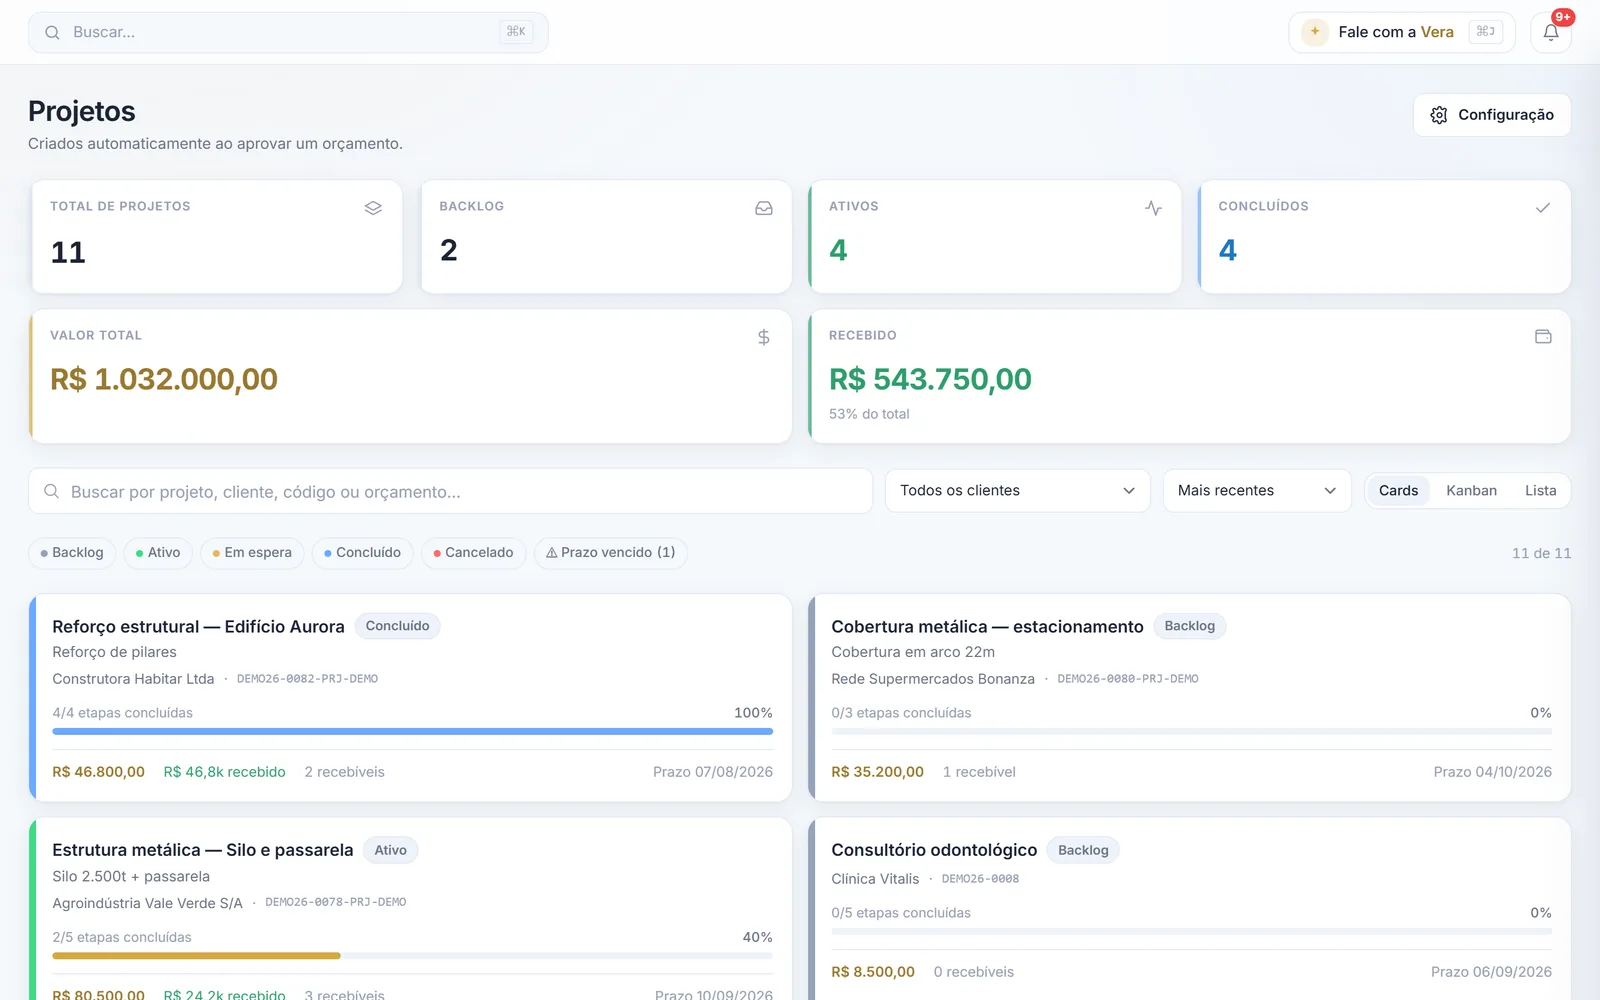Click the Ativos count 4 card
The width and height of the screenshot is (1600, 1000).
point(995,237)
